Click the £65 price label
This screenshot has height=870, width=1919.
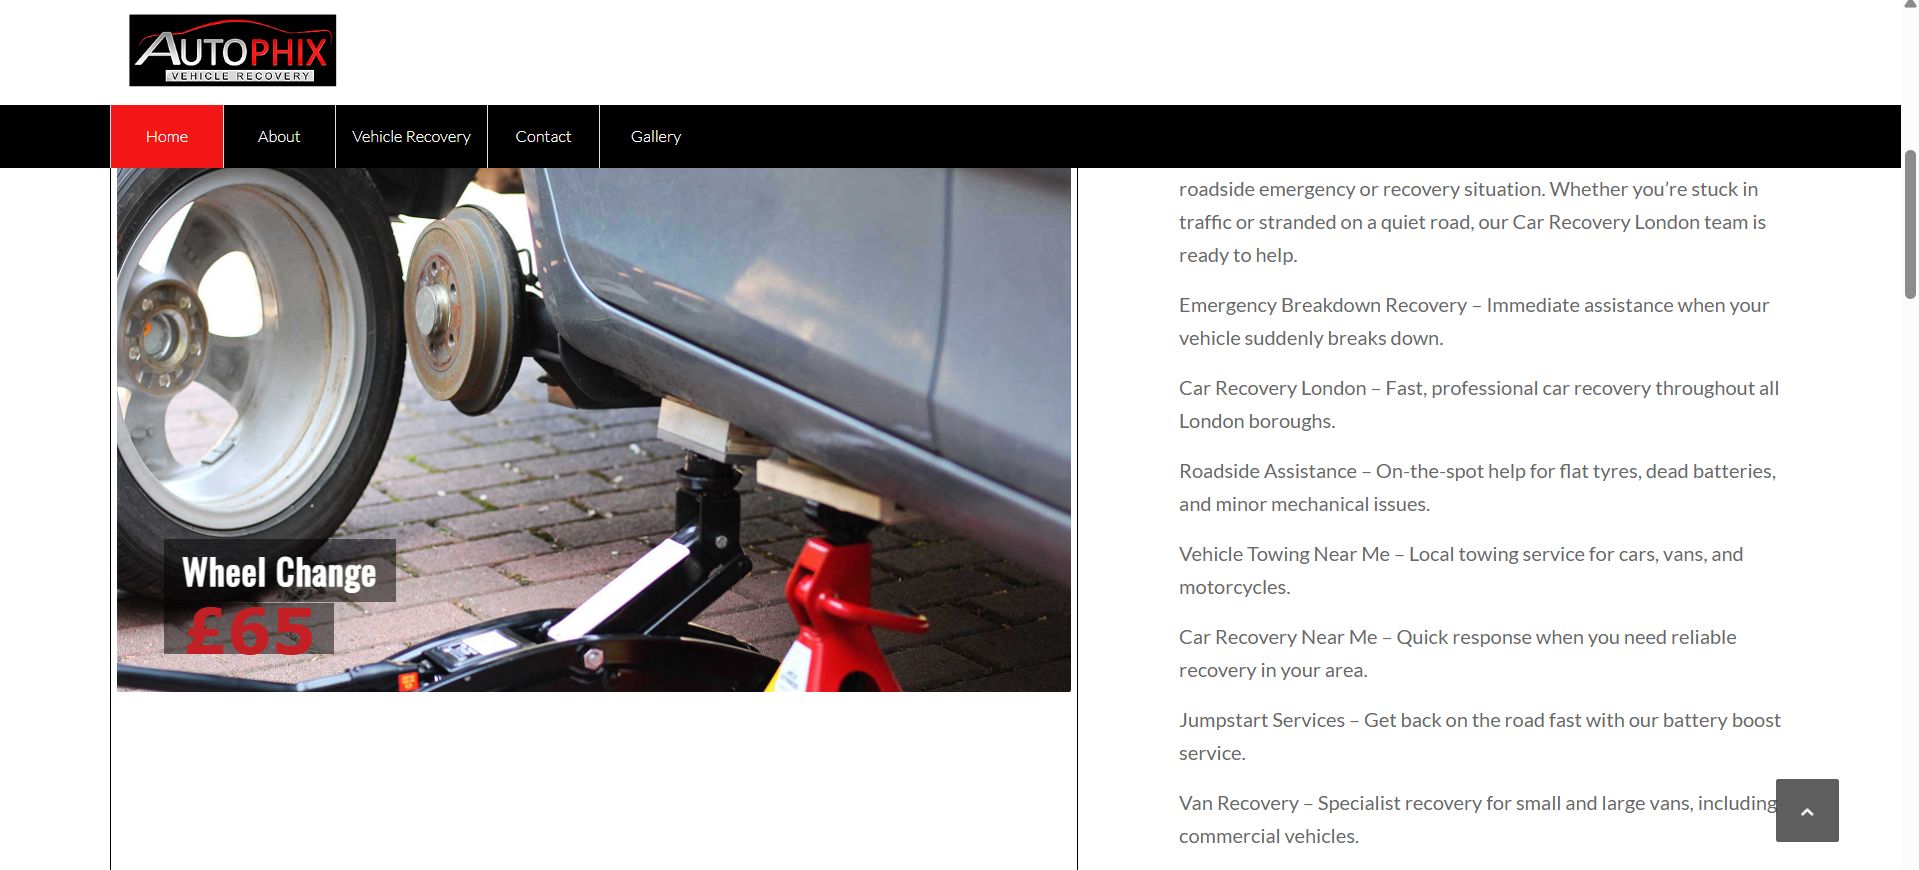[249, 629]
